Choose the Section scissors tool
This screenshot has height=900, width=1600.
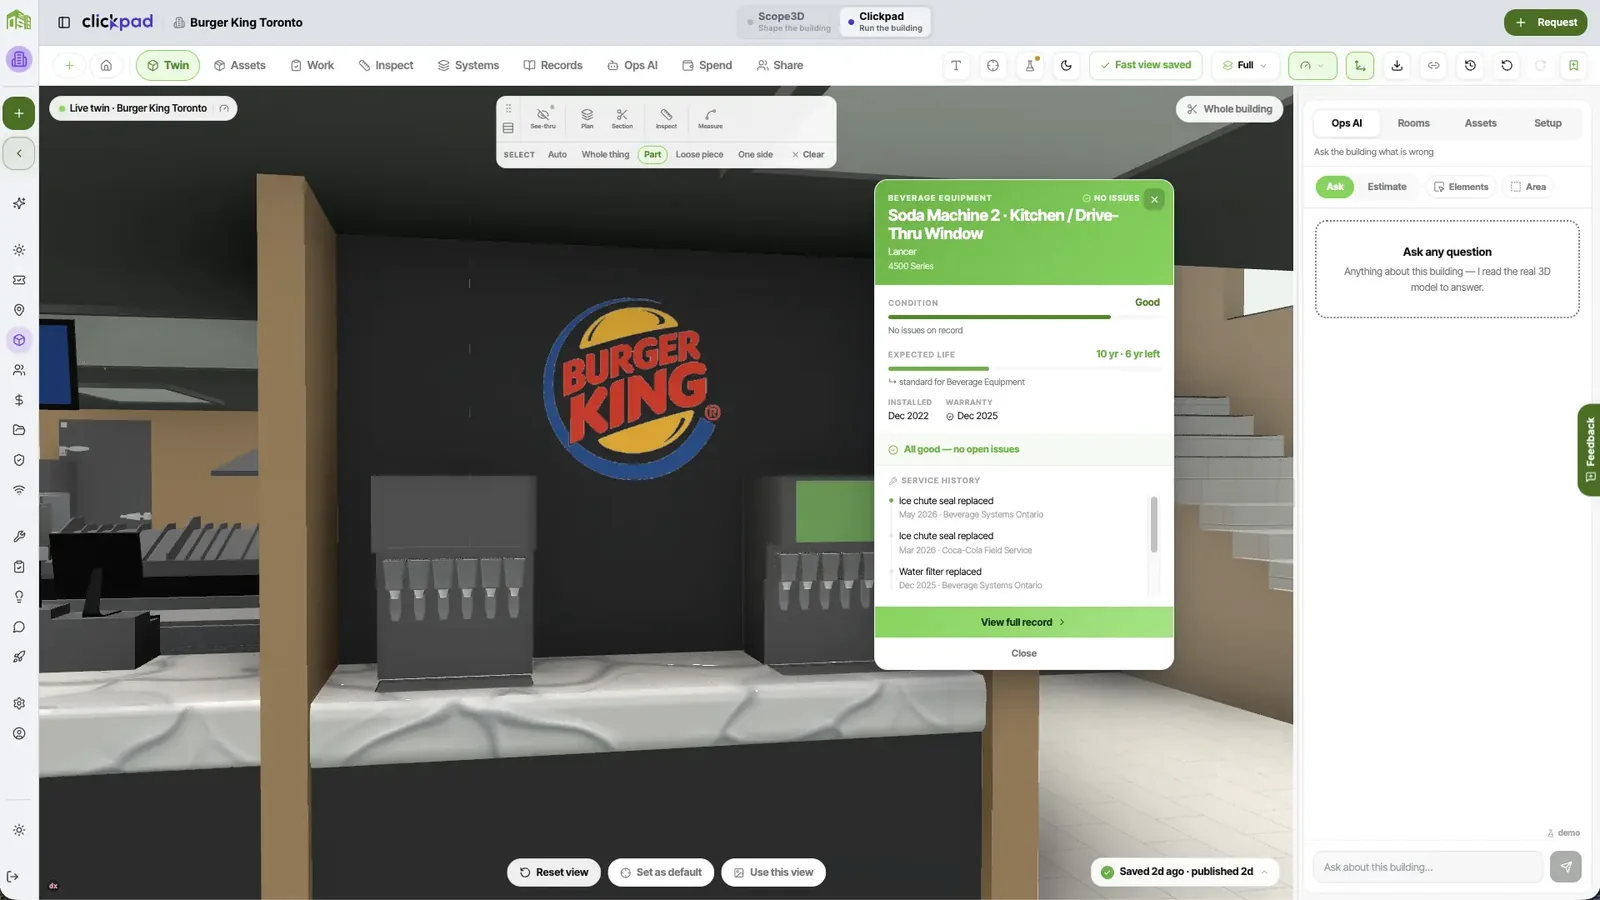[x=622, y=118]
